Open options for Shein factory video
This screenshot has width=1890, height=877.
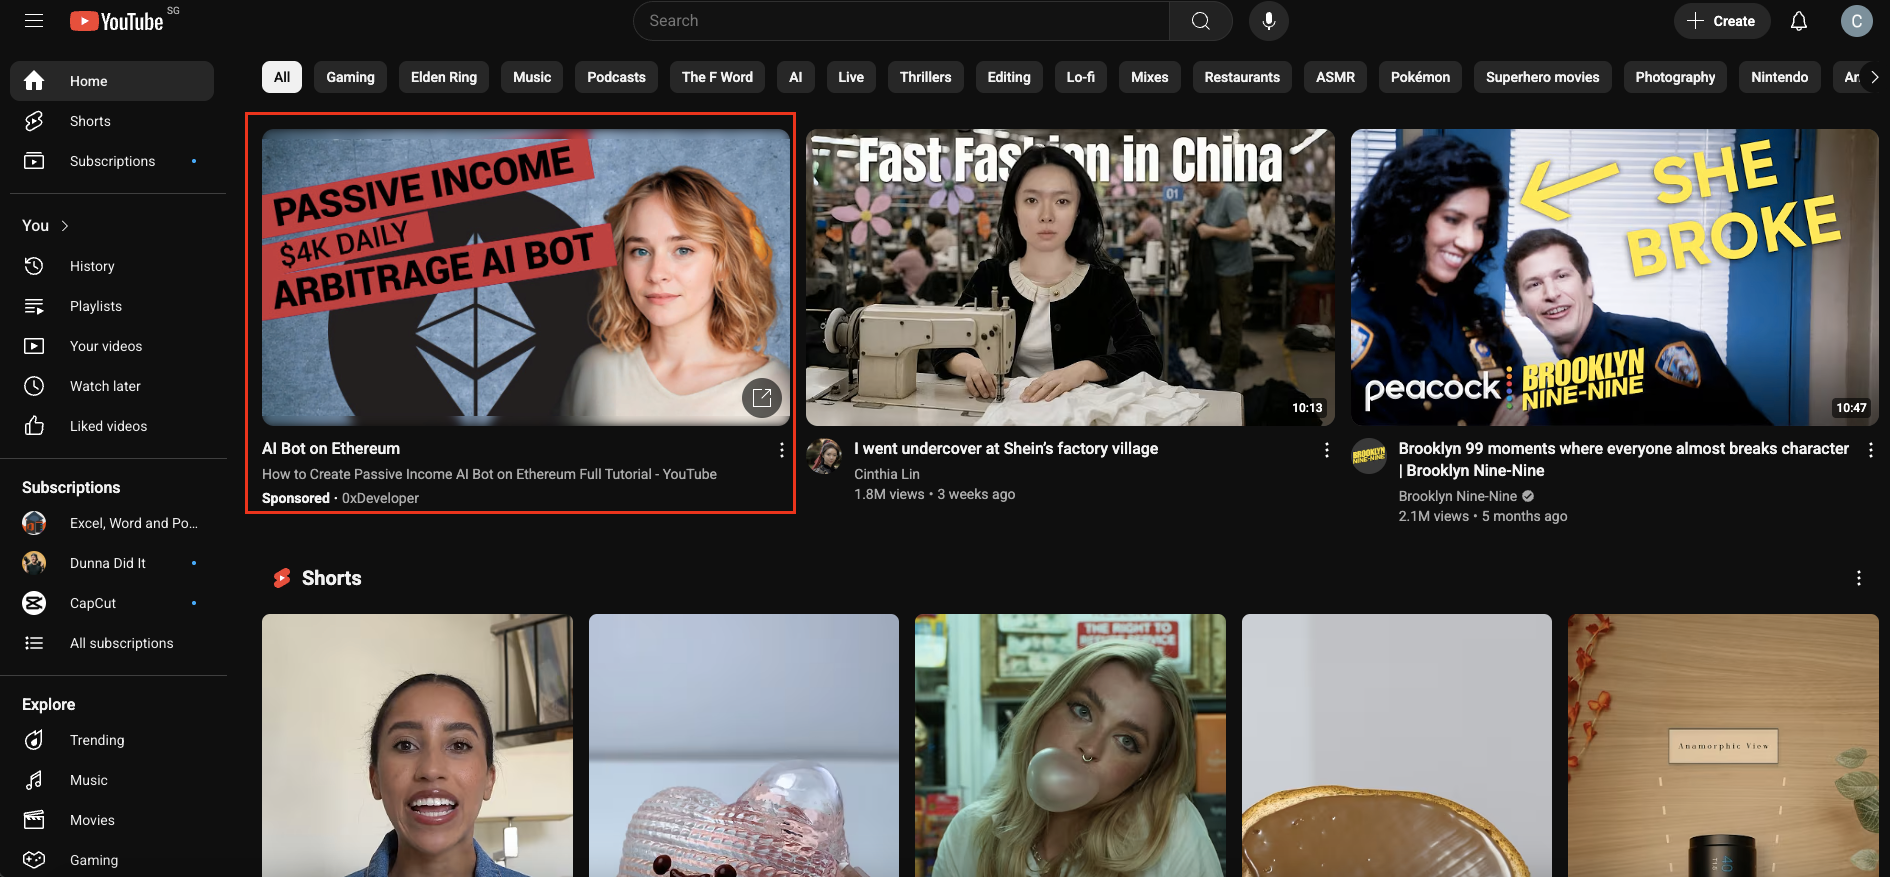pyautogui.click(x=1327, y=450)
